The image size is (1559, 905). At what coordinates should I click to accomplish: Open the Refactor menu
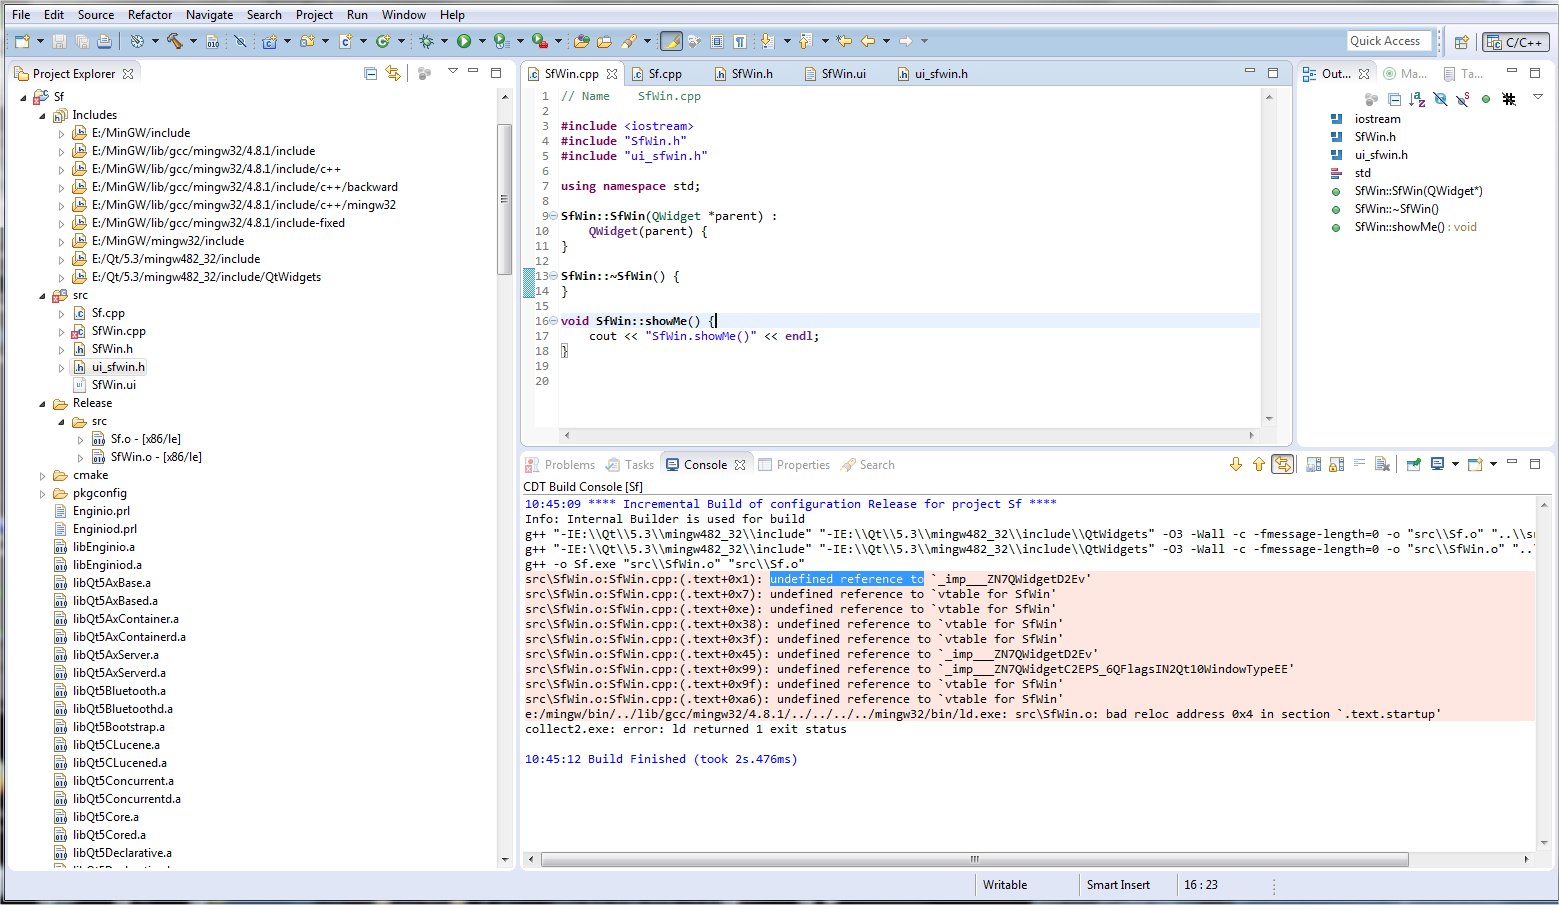(x=150, y=15)
